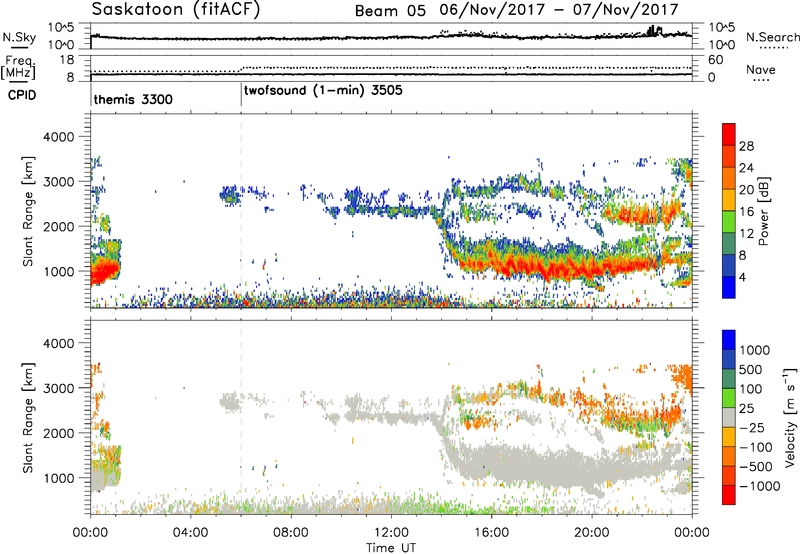Screen dimensions: 800x554
Task: Click Slant Range [km] label of velocity panel
Action: [x=28, y=418]
